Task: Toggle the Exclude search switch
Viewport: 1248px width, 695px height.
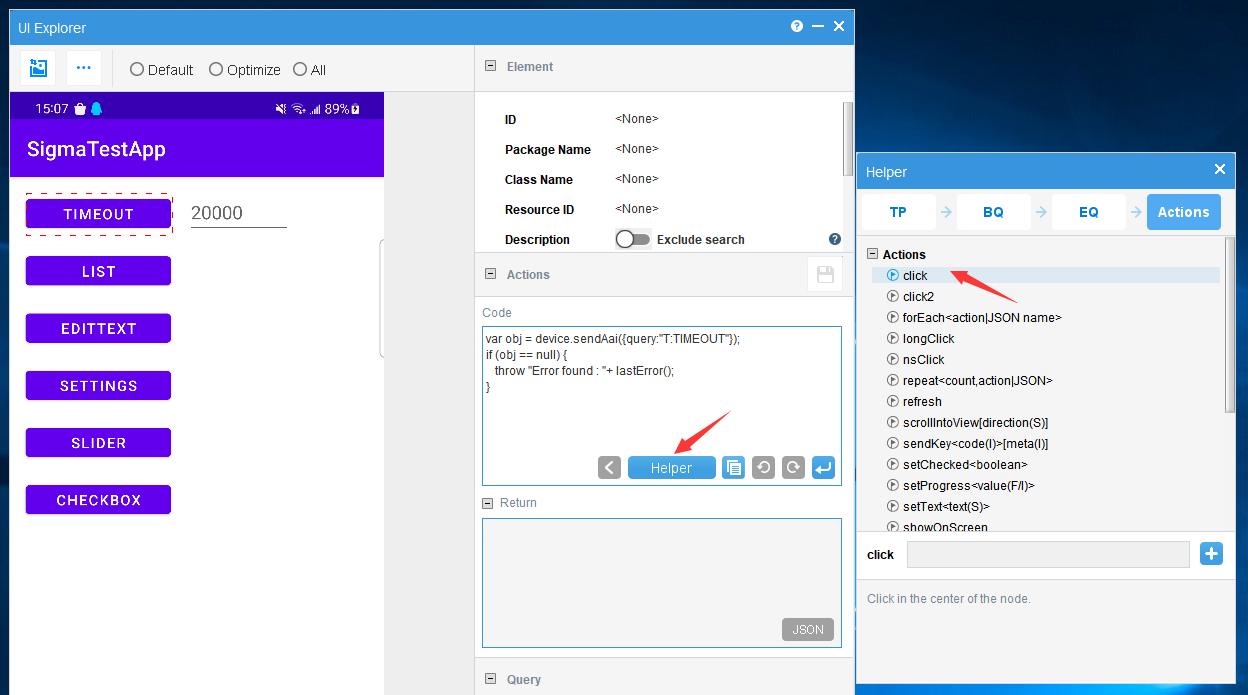Action: click(633, 240)
